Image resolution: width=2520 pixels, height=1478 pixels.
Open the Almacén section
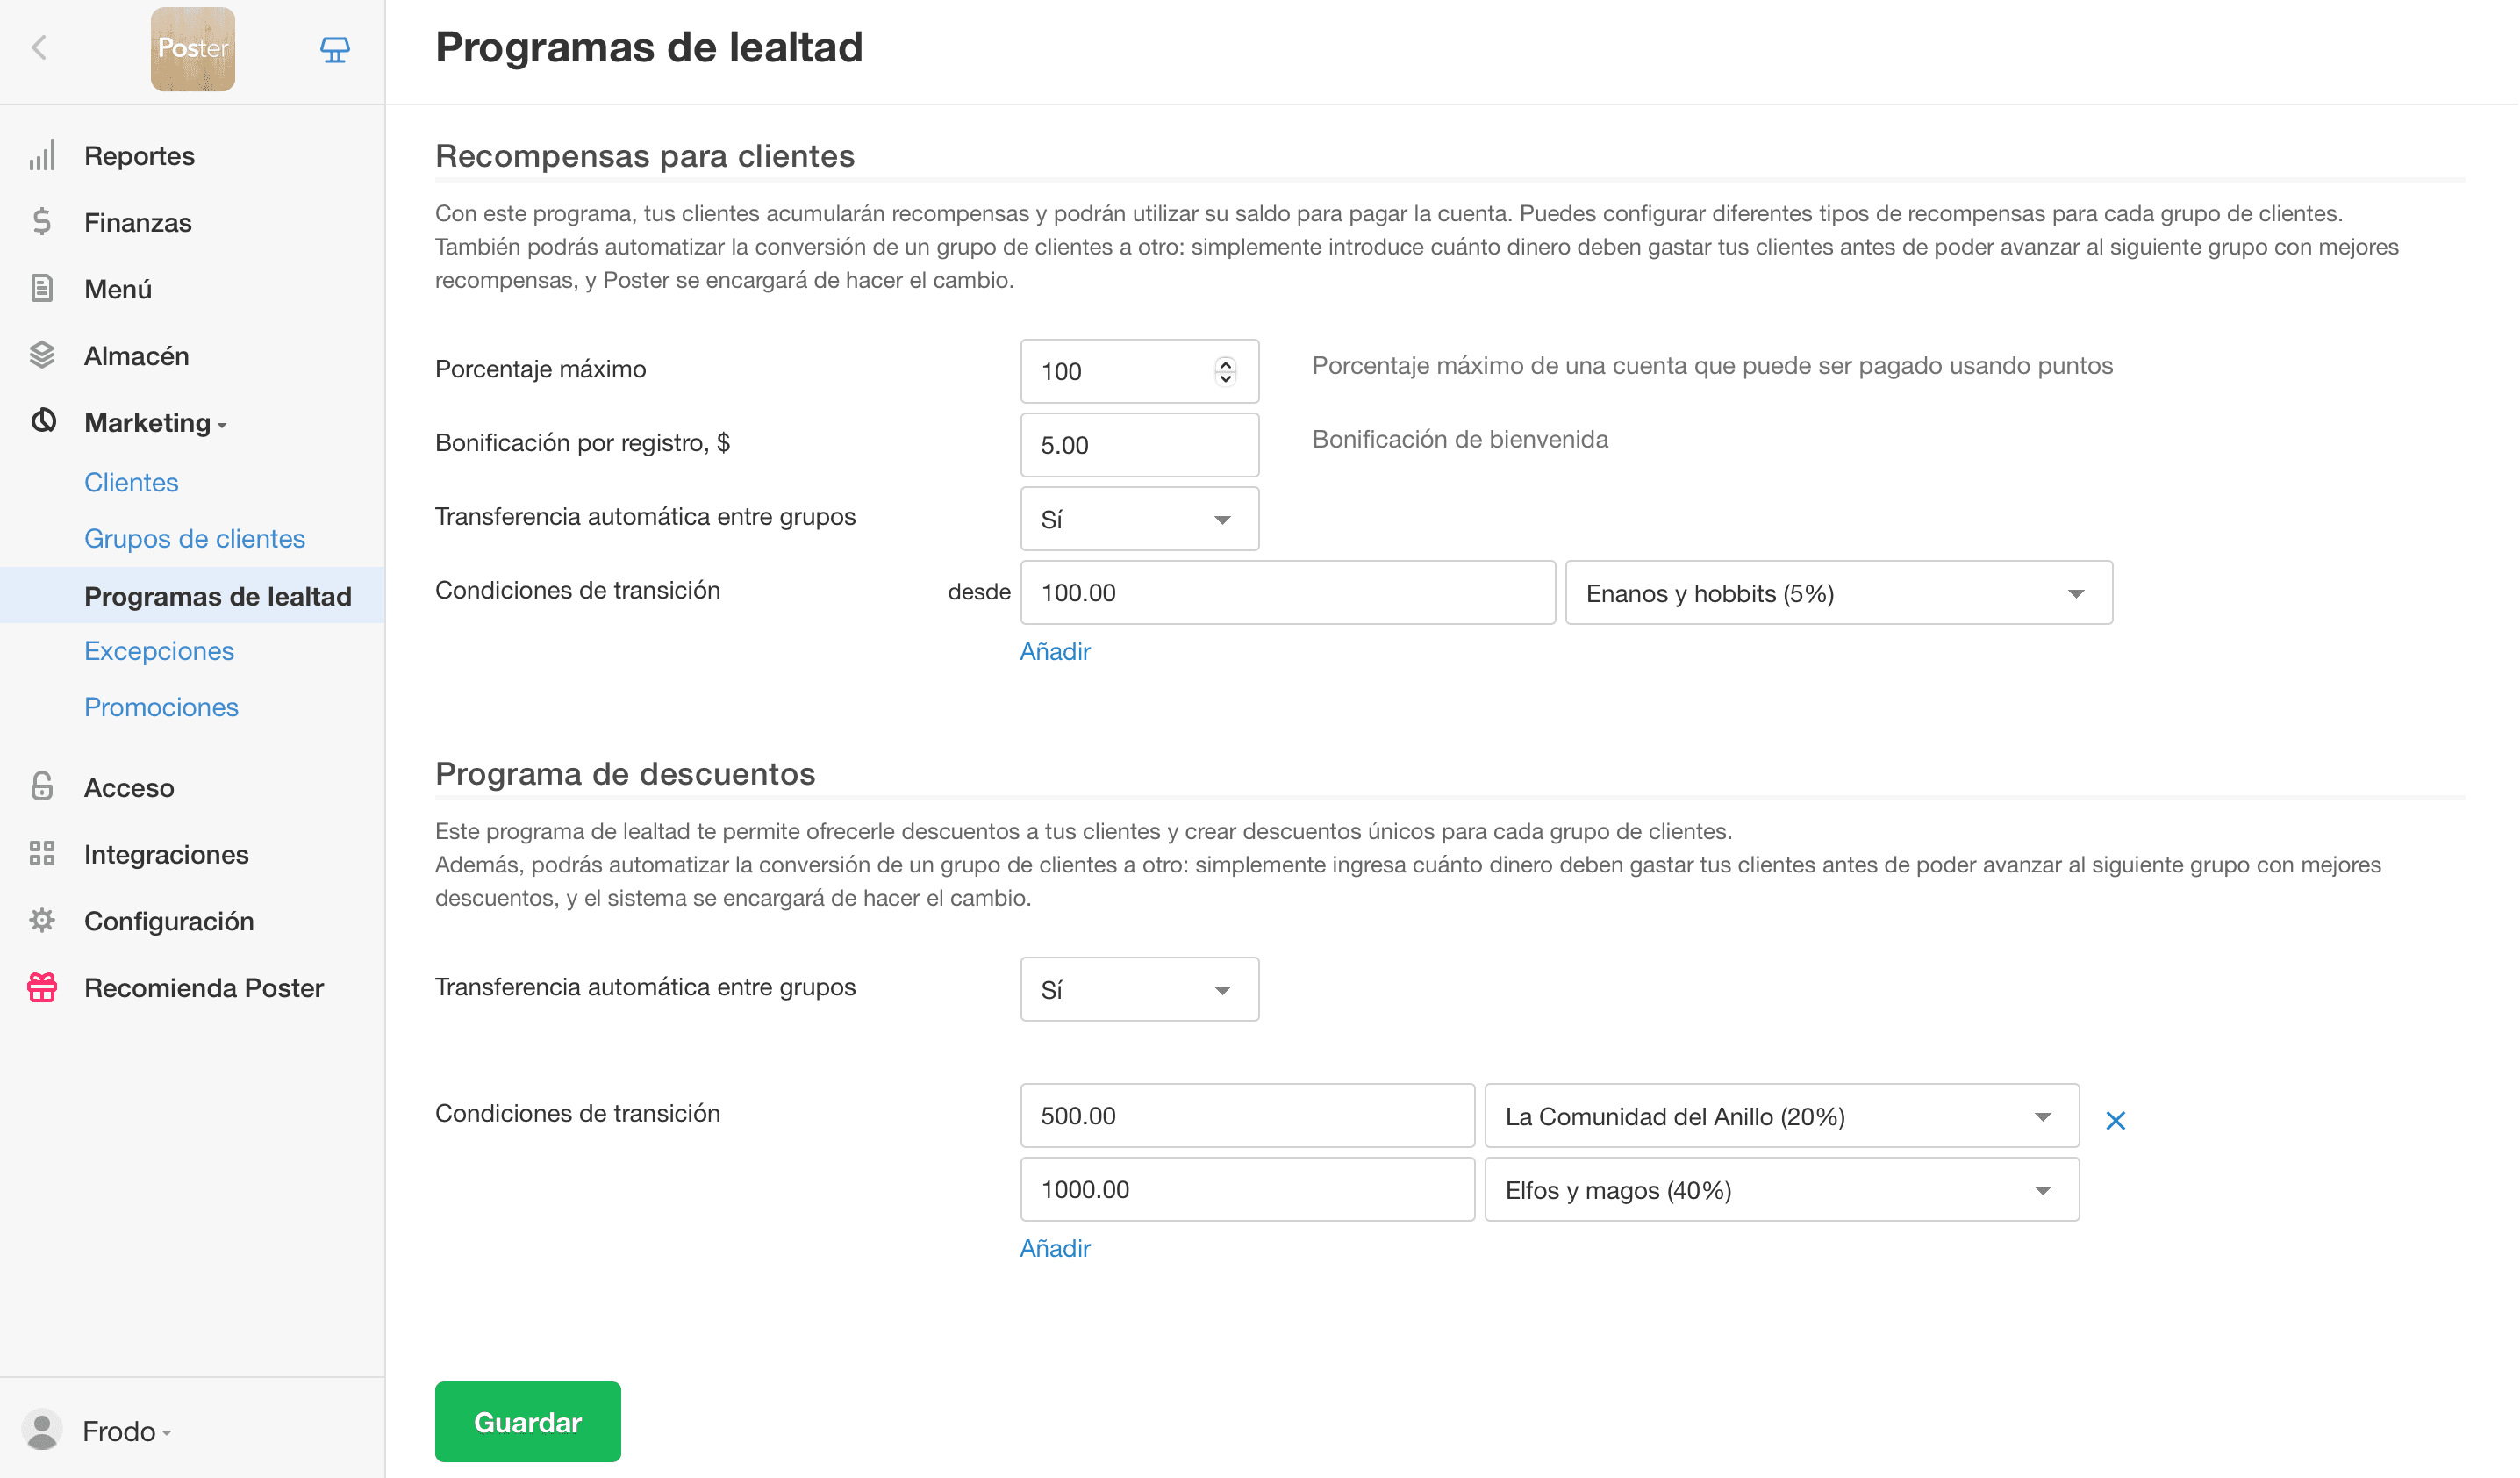pos(136,355)
